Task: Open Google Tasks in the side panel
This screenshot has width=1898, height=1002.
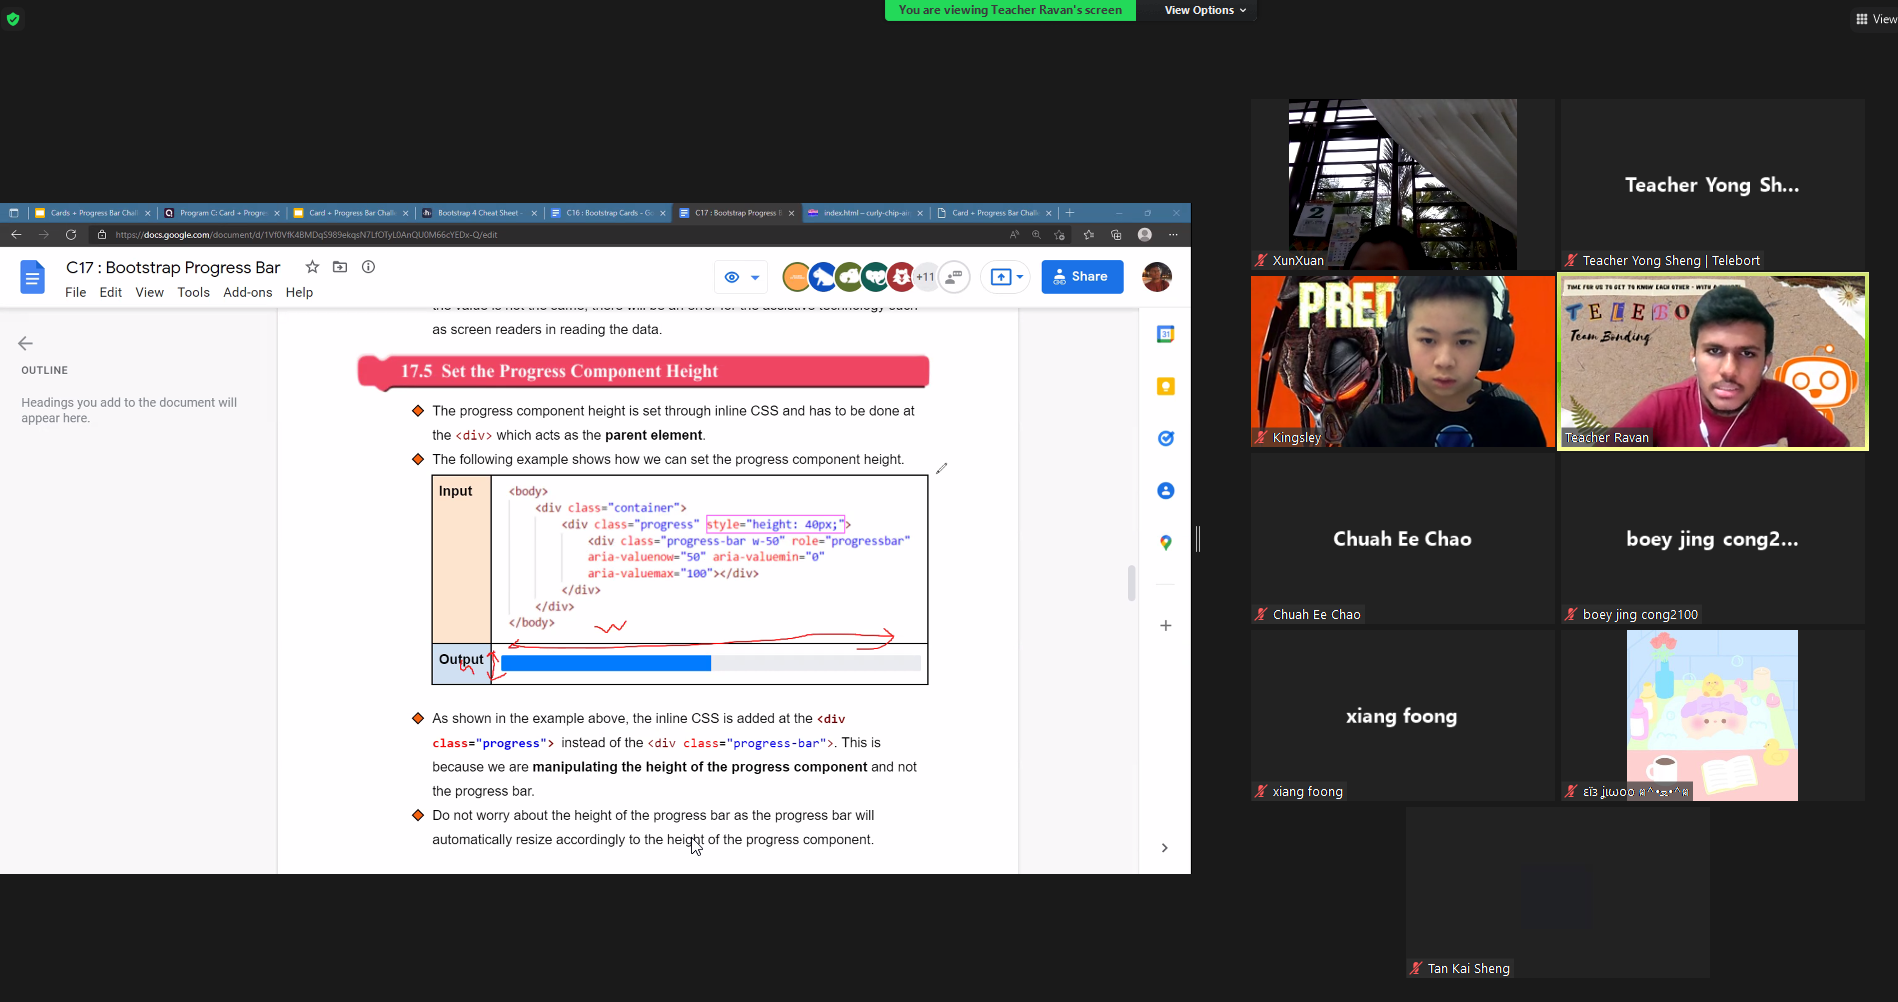Action: (1165, 438)
